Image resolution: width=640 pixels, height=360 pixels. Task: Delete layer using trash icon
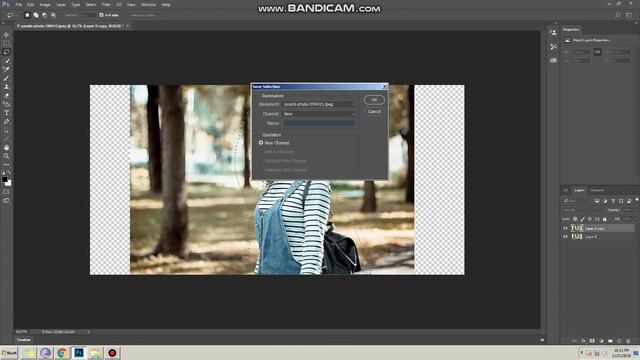coord(628,341)
